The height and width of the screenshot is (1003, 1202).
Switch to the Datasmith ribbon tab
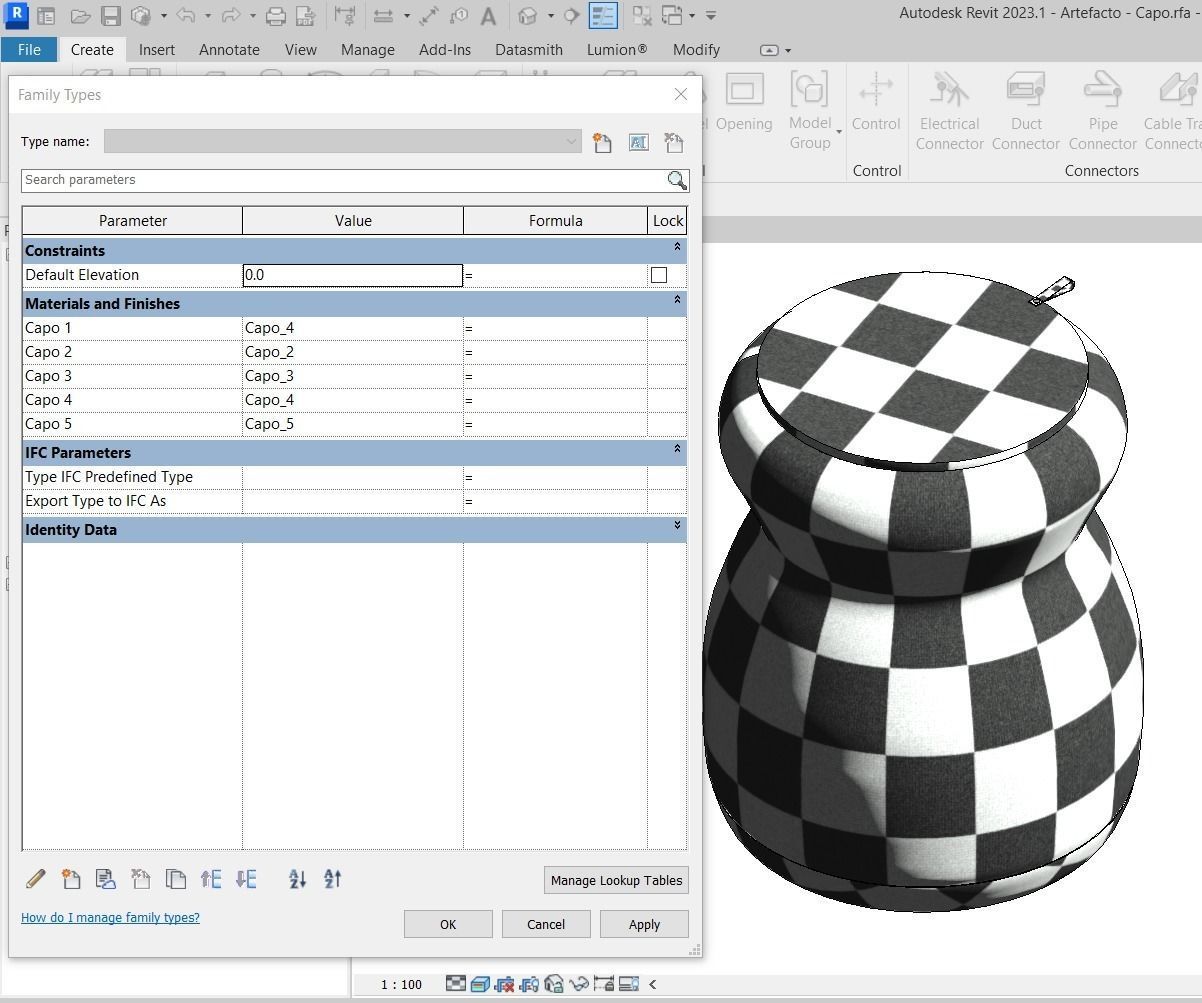[529, 49]
